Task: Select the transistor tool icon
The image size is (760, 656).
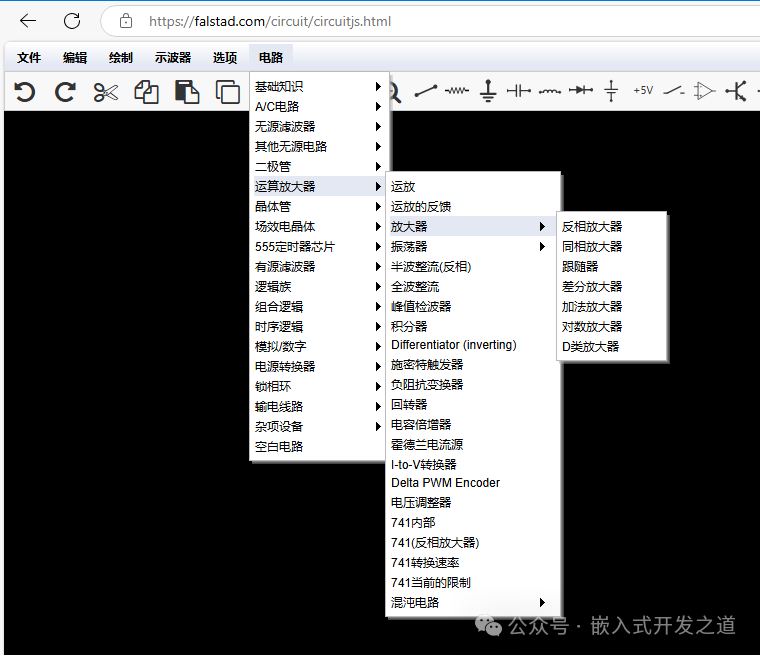Action: point(736,91)
